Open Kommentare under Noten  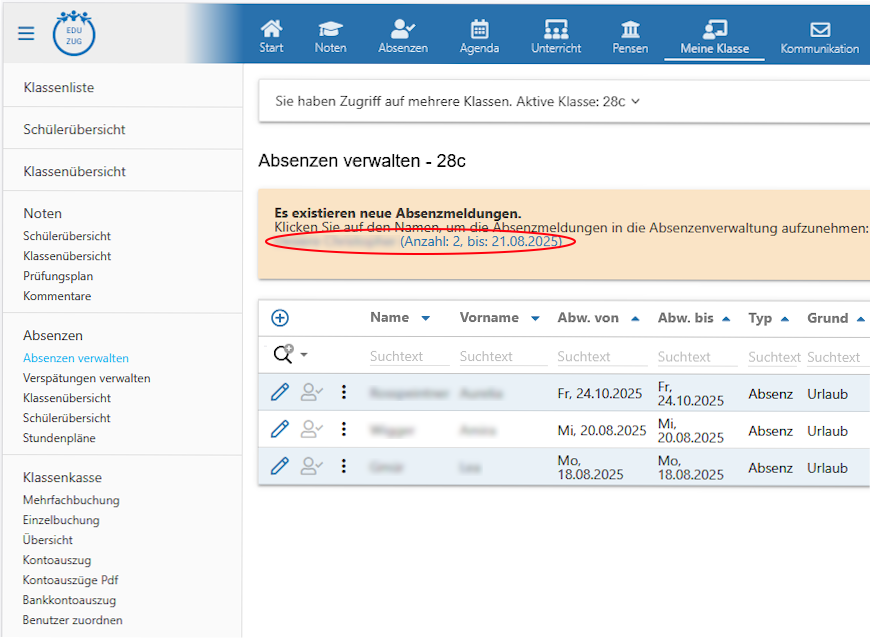(57, 296)
